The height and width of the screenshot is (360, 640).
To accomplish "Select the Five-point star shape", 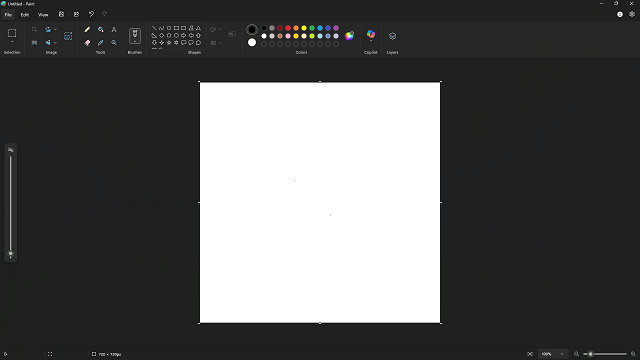I will tap(169, 42).
